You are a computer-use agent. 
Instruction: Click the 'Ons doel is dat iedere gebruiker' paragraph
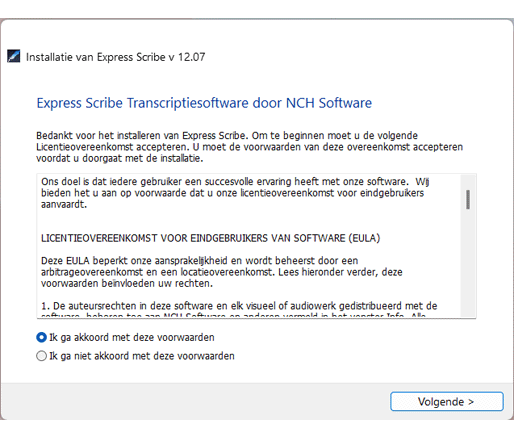pos(235,193)
